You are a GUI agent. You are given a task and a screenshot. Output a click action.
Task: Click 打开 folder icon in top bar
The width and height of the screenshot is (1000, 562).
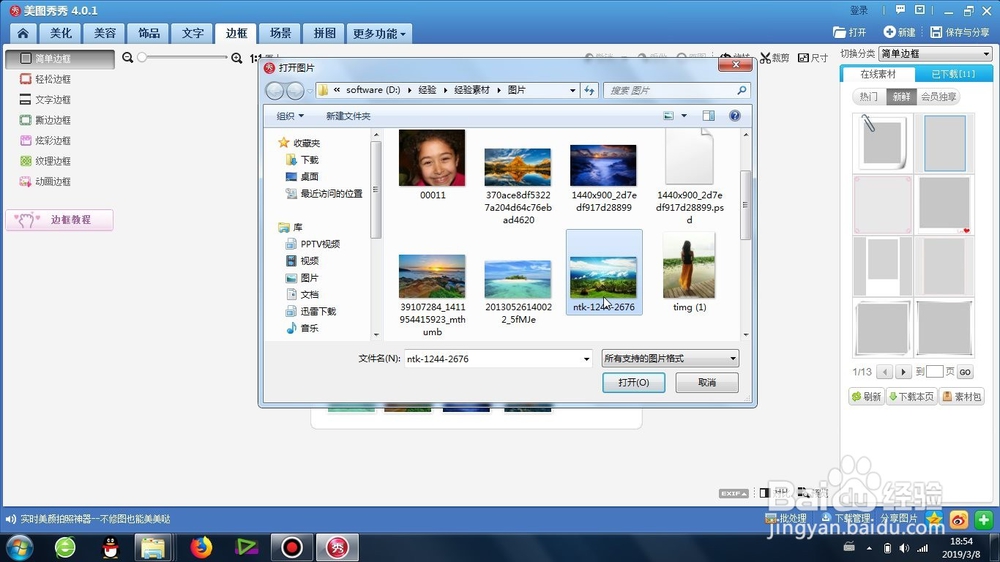pos(849,32)
